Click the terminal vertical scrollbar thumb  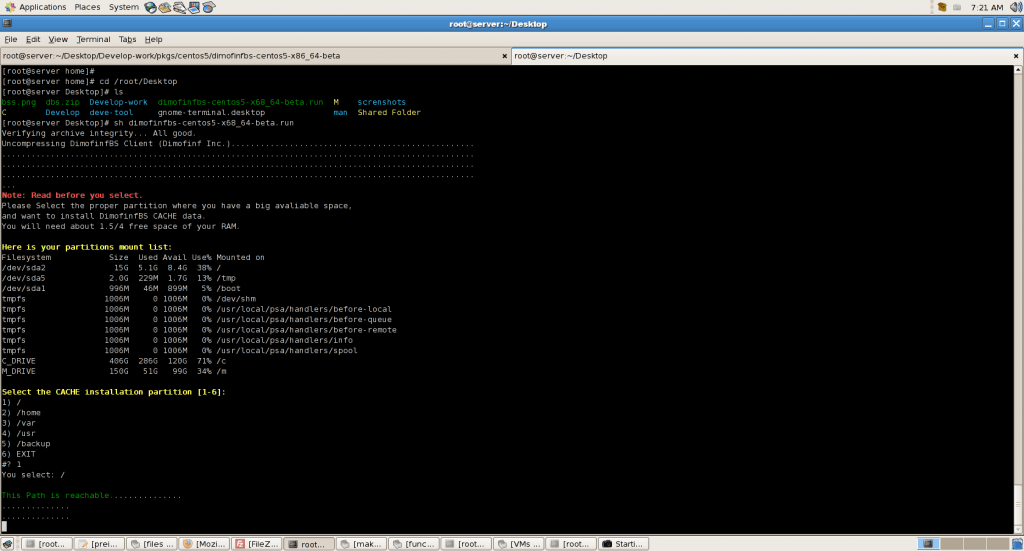[x=1018, y=505]
